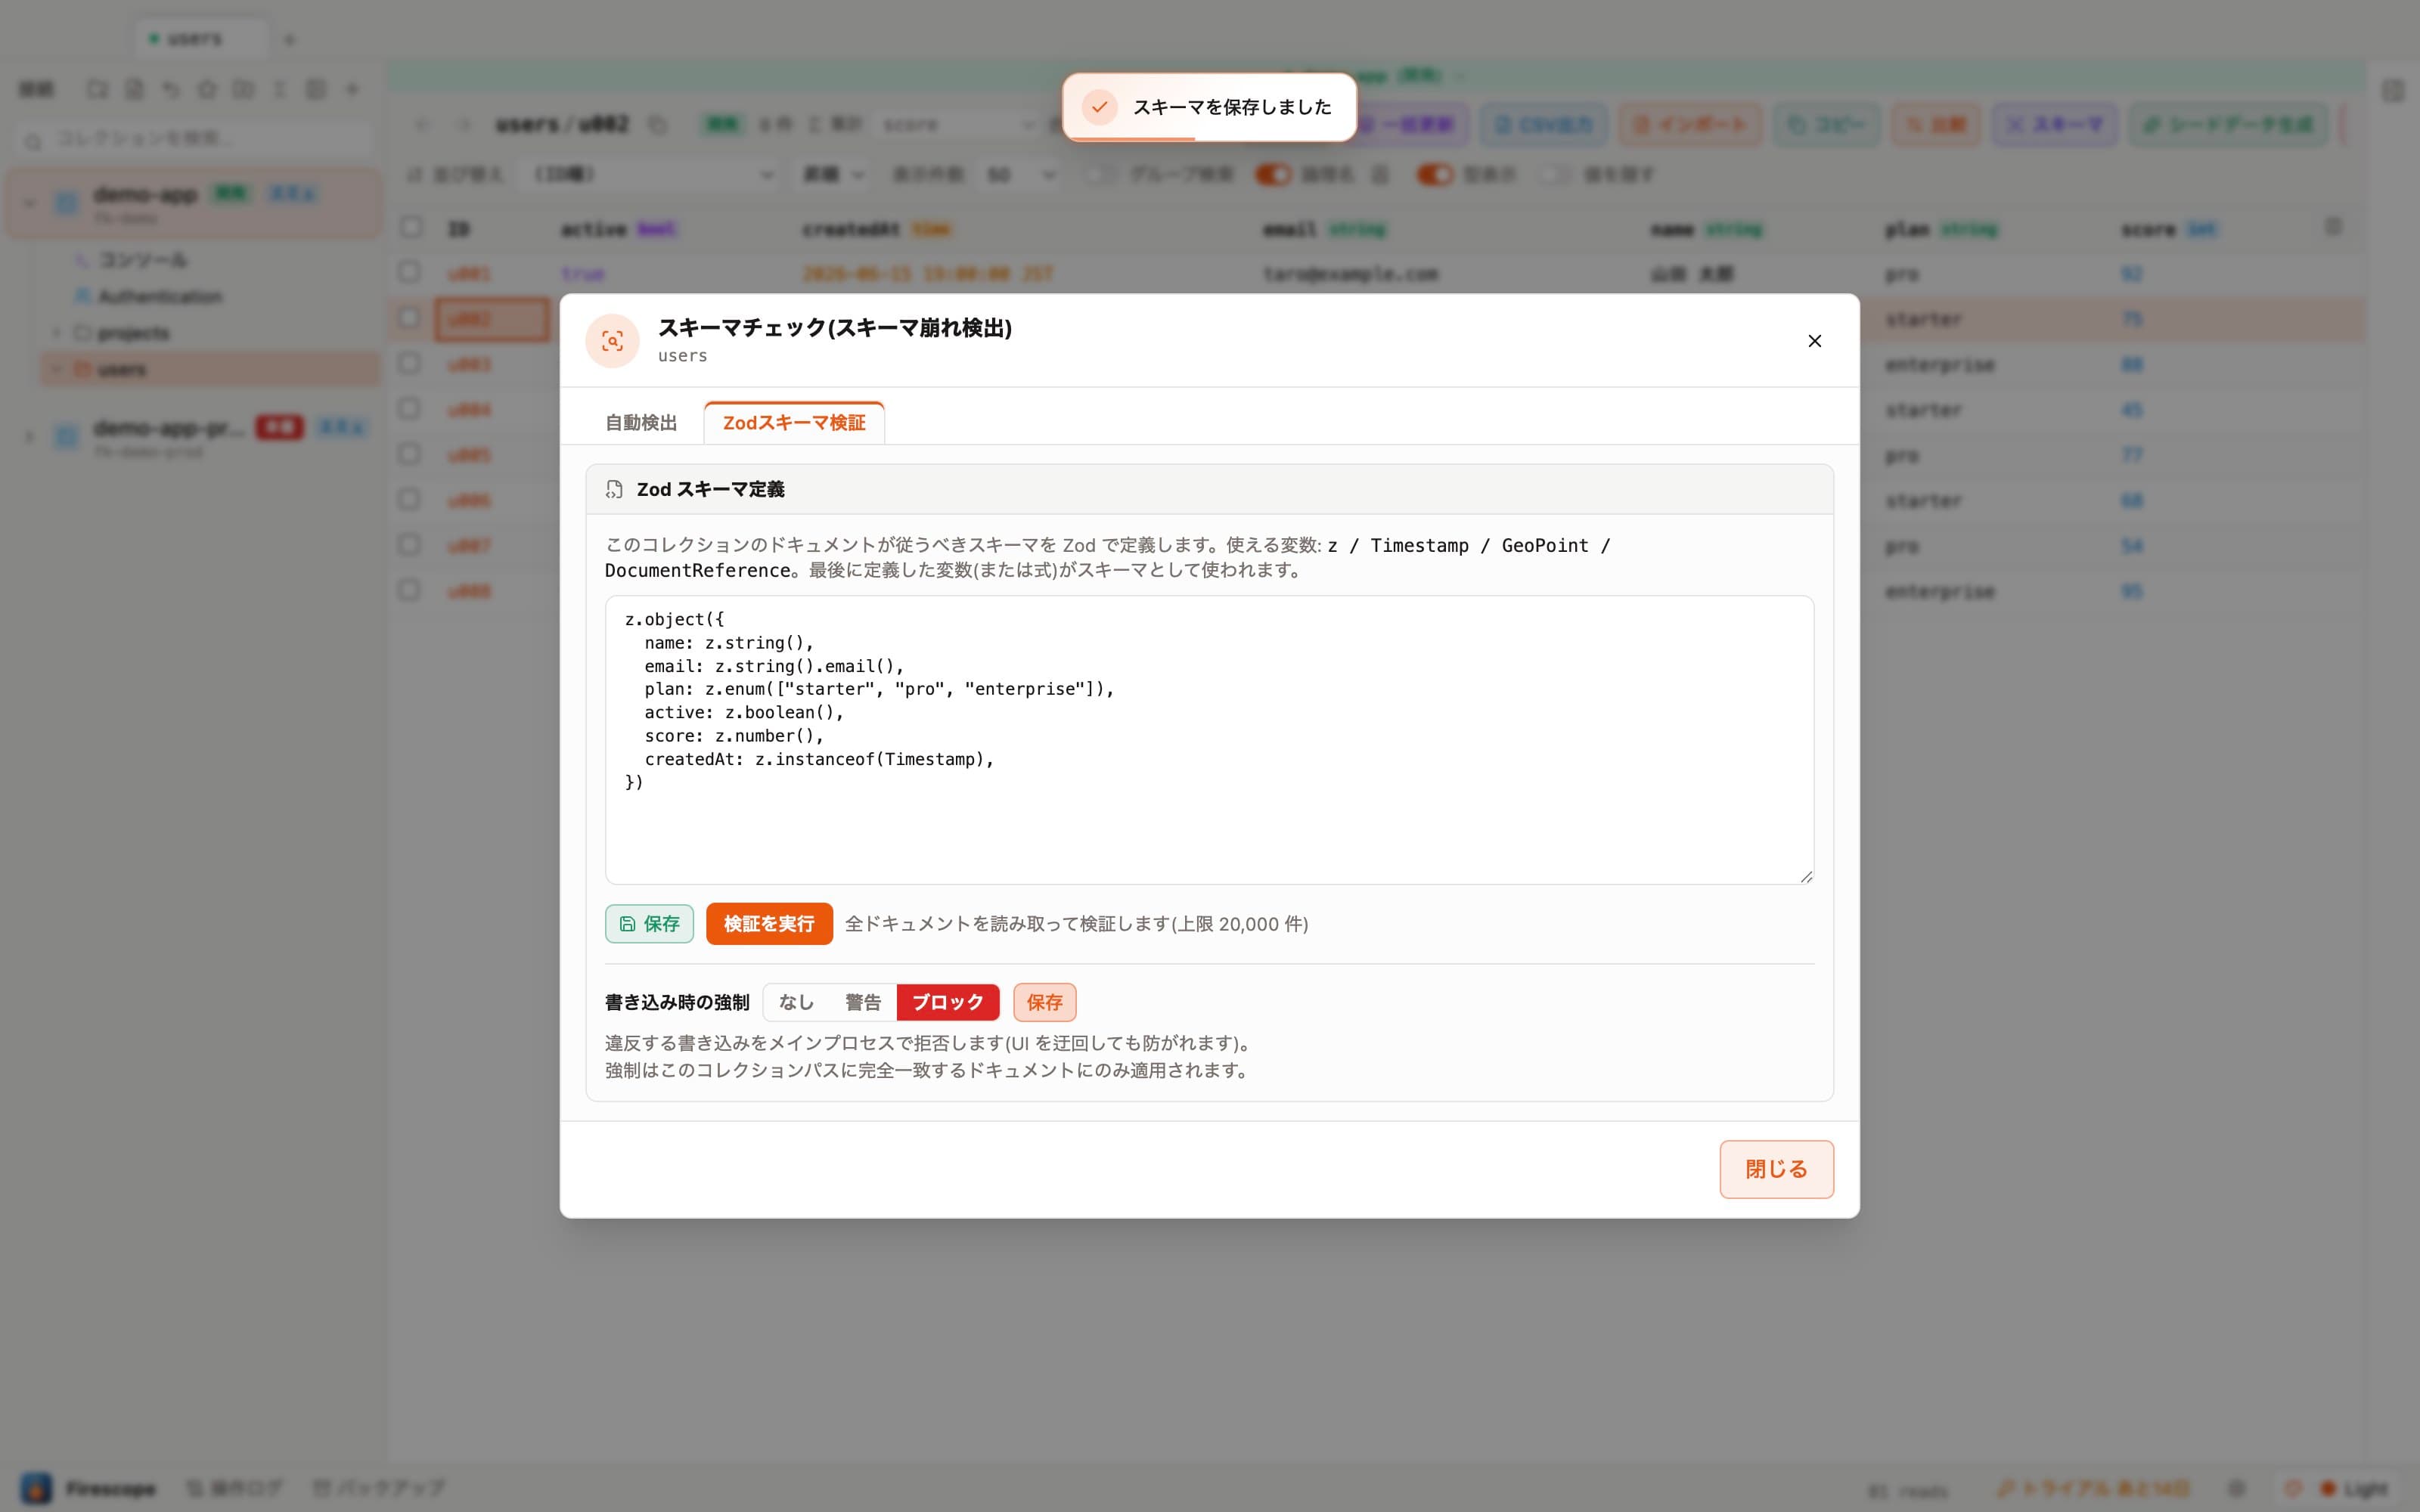The image size is (2420, 1512).
Task: Open a new tab with plus icon
Action: (x=290, y=40)
